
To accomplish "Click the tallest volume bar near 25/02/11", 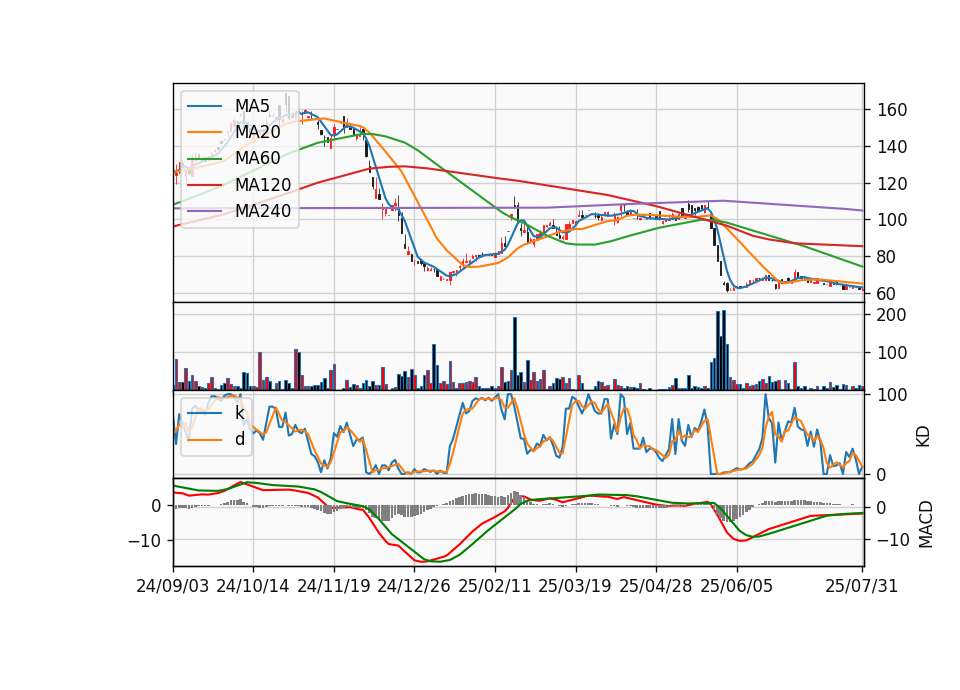I will coord(515,354).
